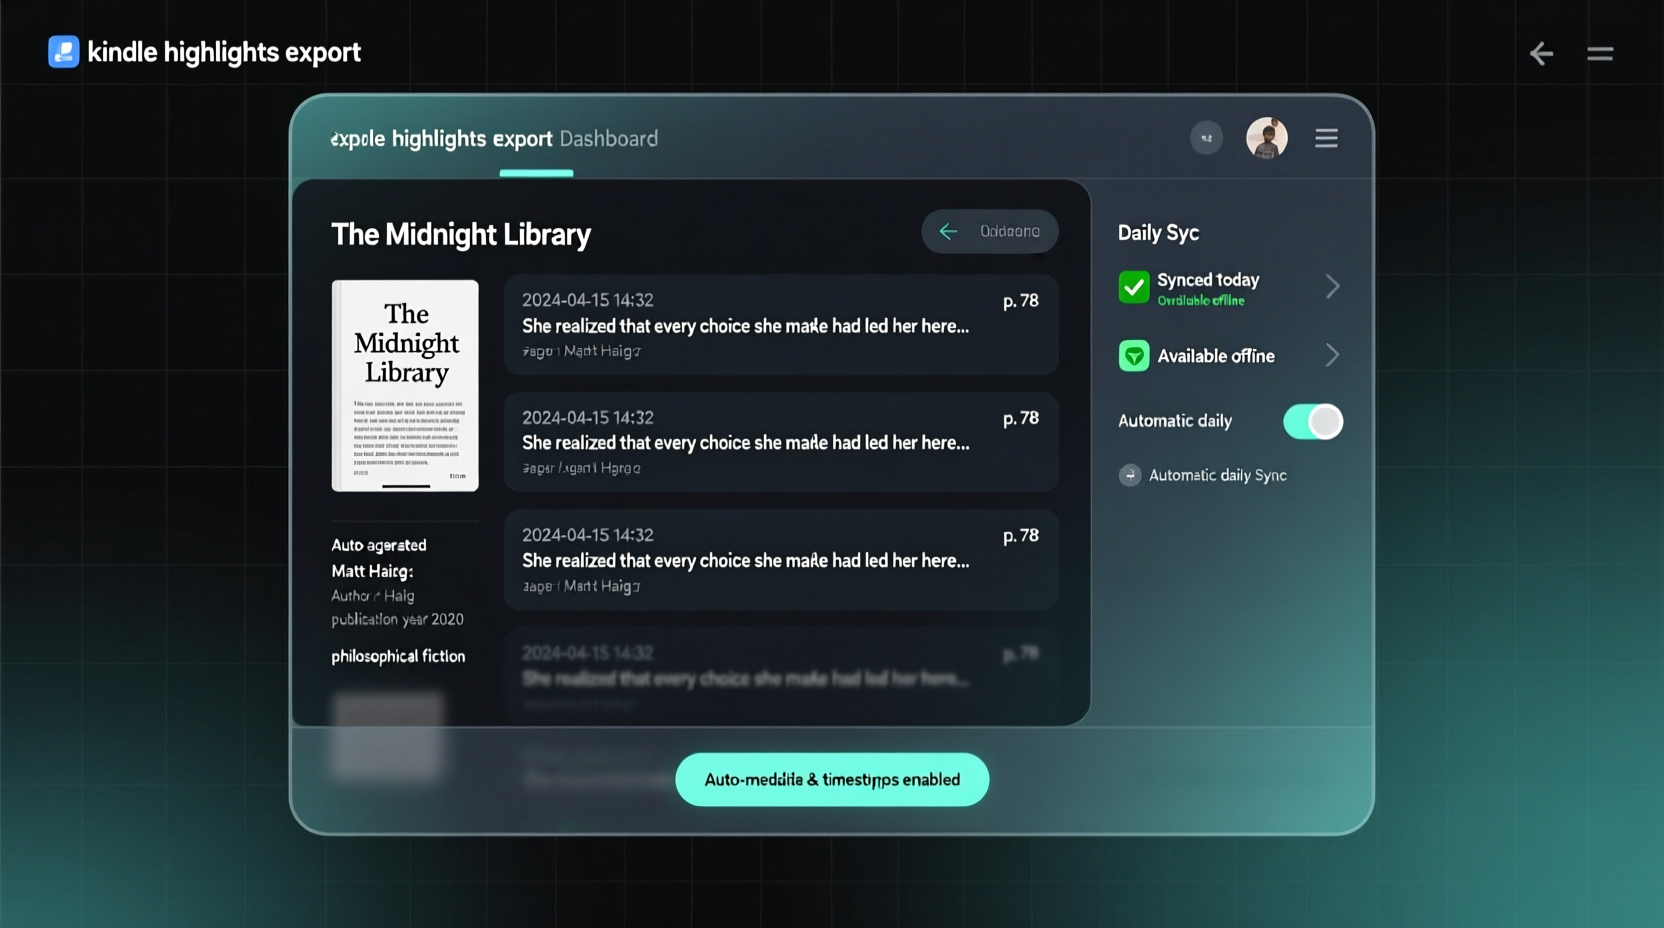Toggle the Automatic daily switch

1313,421
